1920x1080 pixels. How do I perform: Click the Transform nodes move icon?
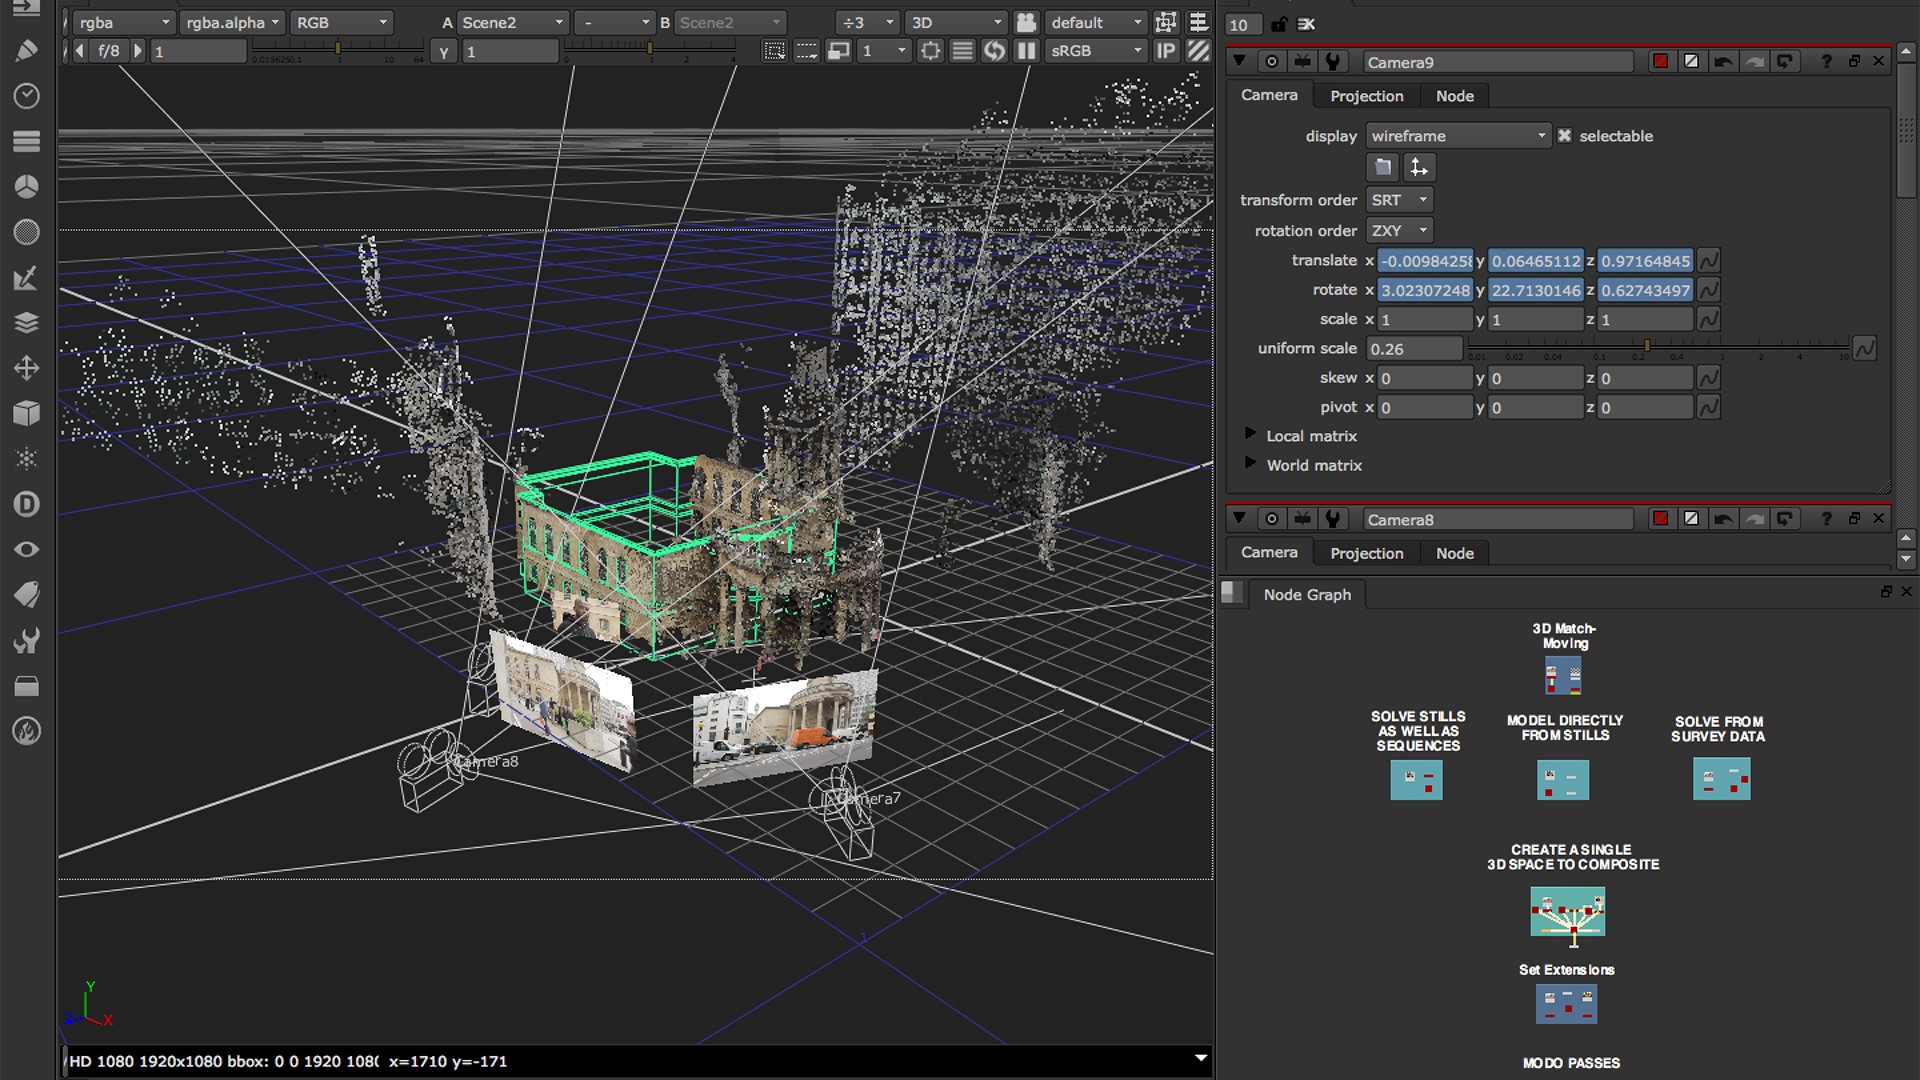pos(27,368)
